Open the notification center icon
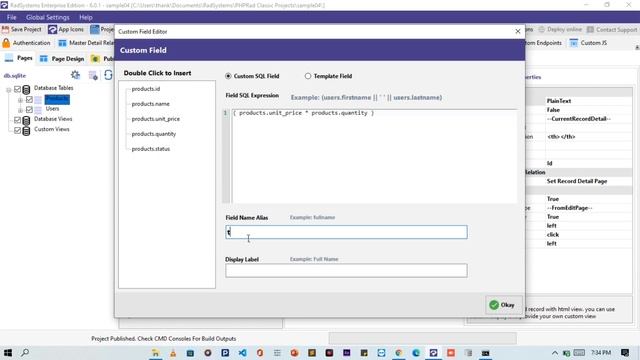The image size is (640, 360). (x=624, y=353)
